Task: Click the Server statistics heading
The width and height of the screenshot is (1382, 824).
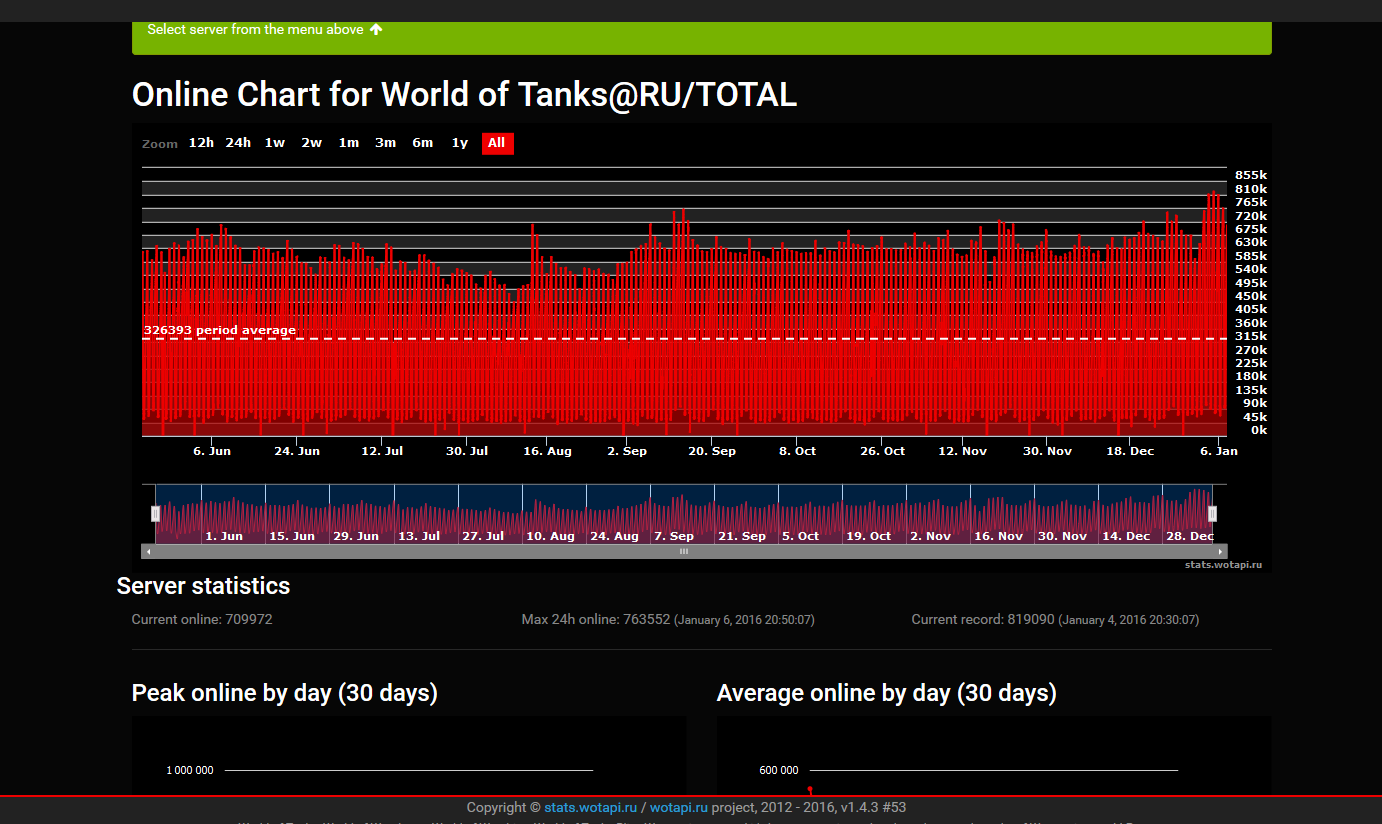Action: click(x=204, y=586)
